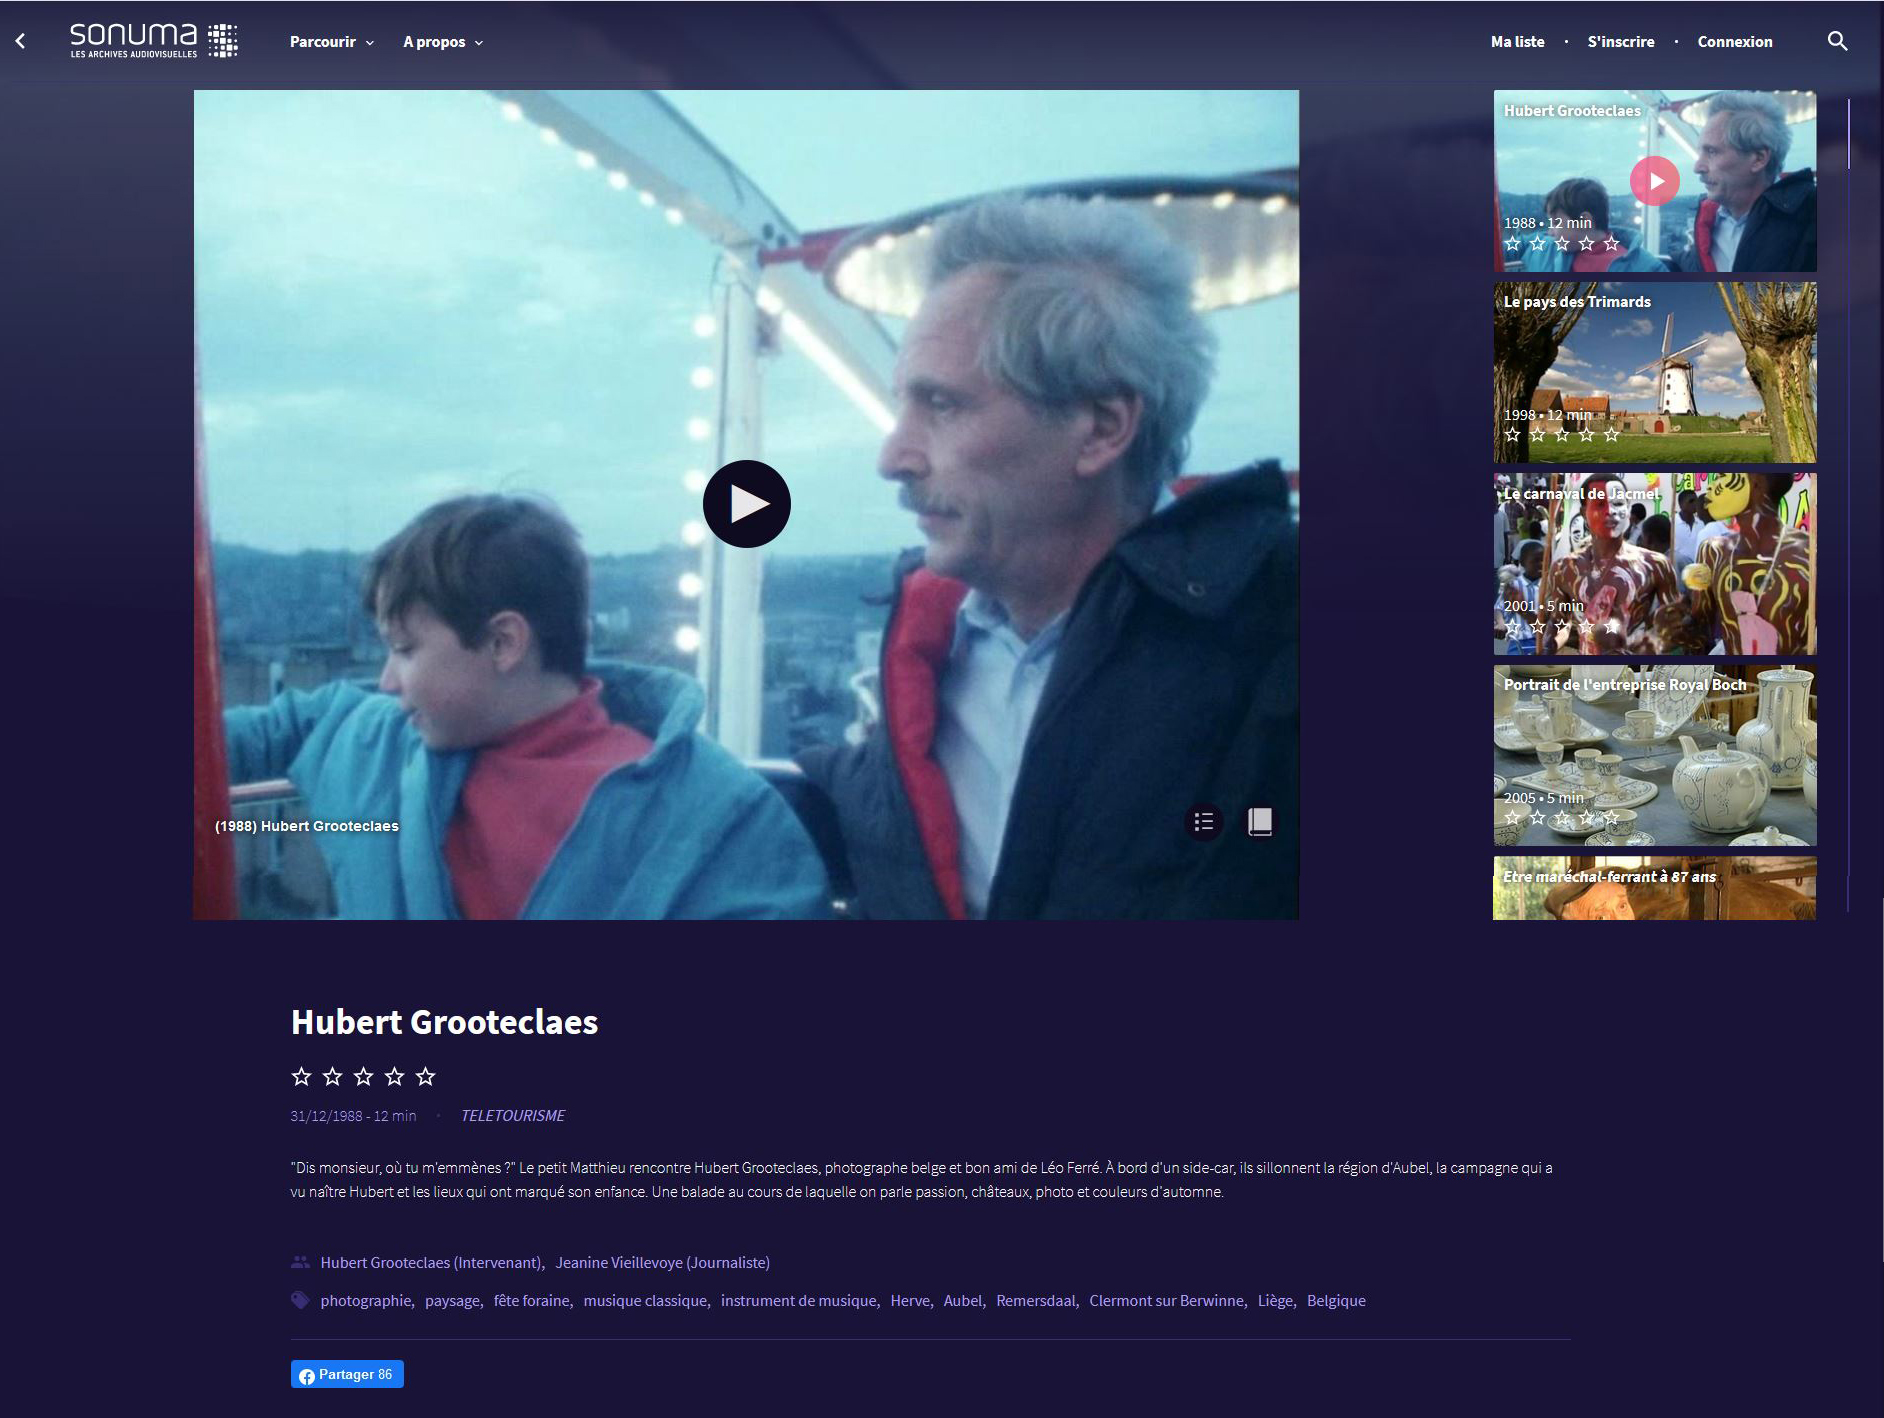
Task: Open Le pays des Trimards thumbnail
Action: (1655, 372)
